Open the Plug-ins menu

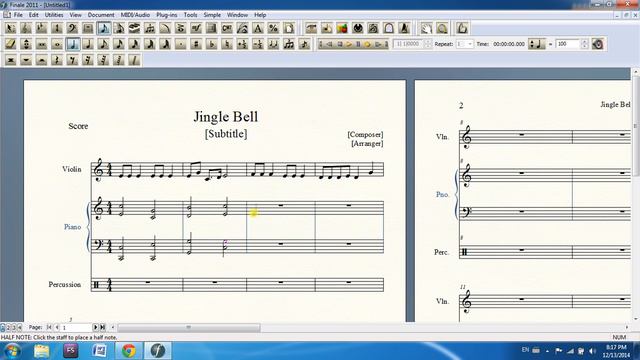pyautogui.click(x=167, y=15)
